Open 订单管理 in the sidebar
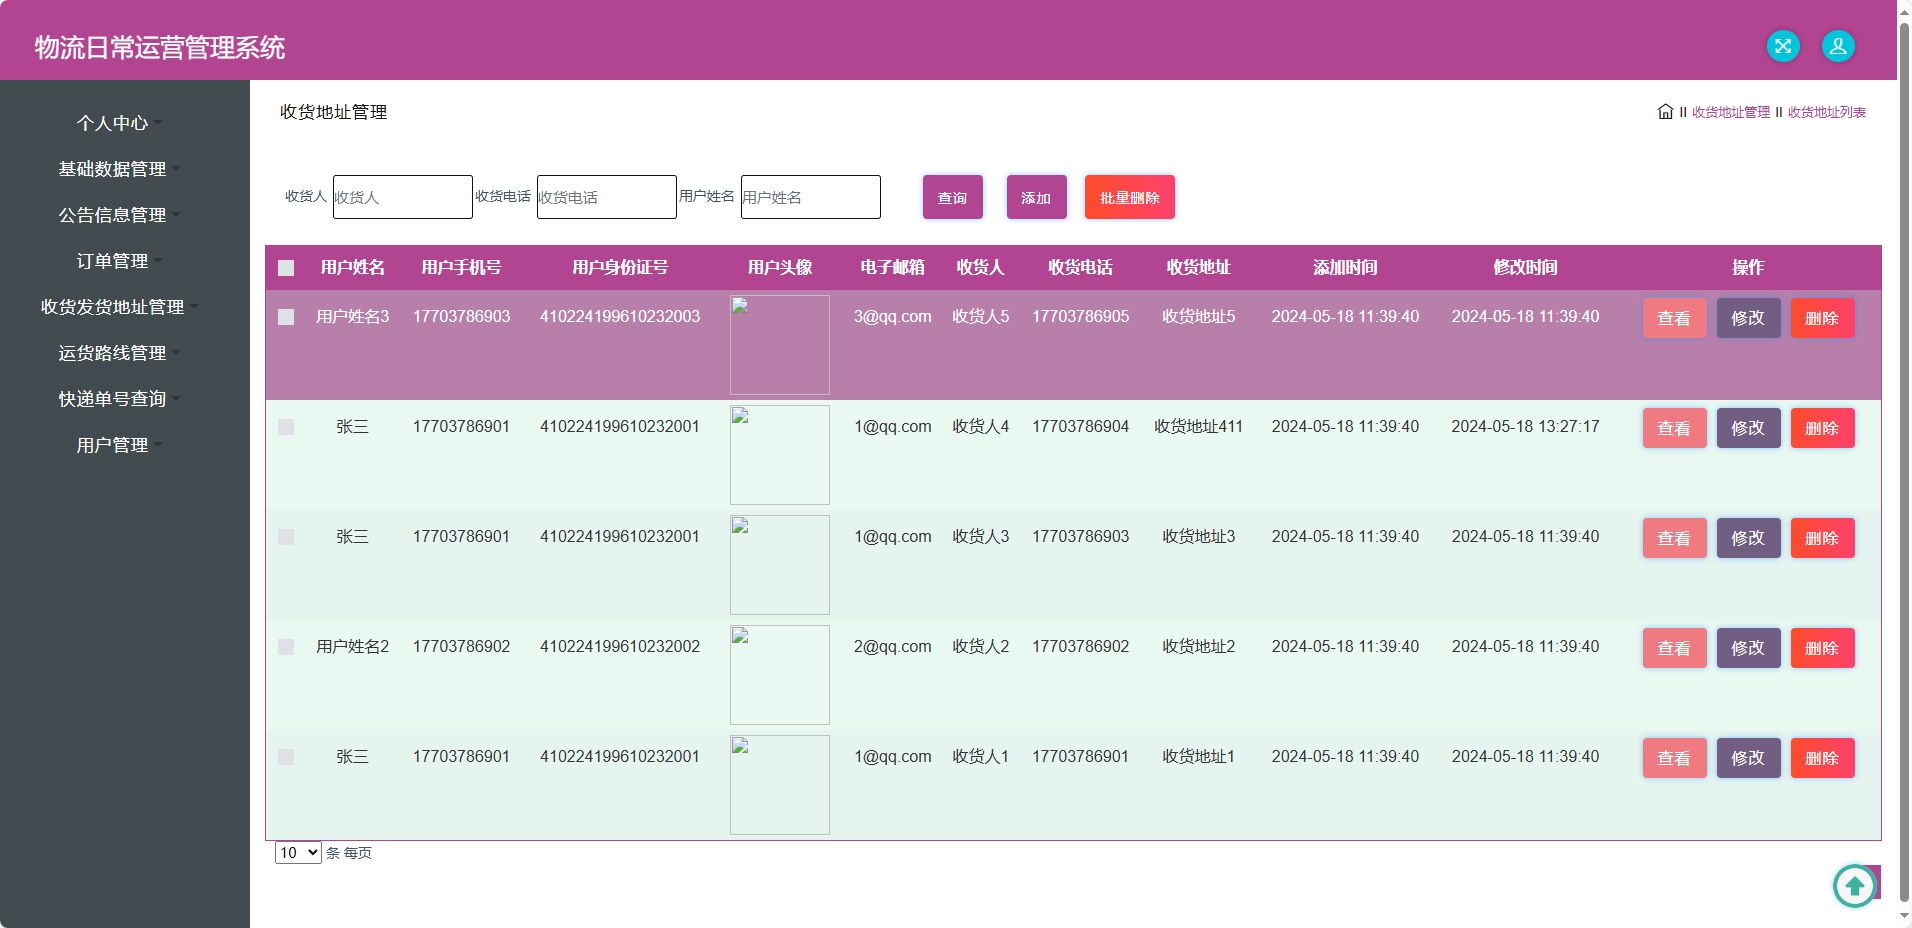Screen dimensions: 1912x928 113,260
